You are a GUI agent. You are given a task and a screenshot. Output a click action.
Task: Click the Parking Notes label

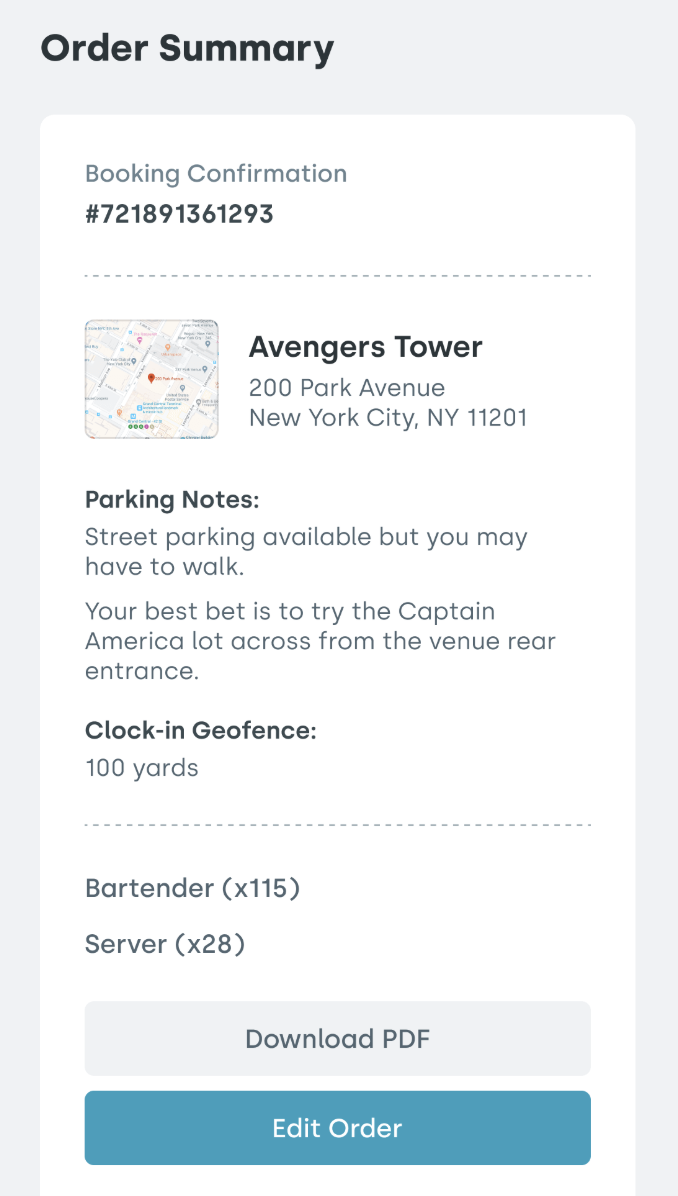click(x=172, y=500)
